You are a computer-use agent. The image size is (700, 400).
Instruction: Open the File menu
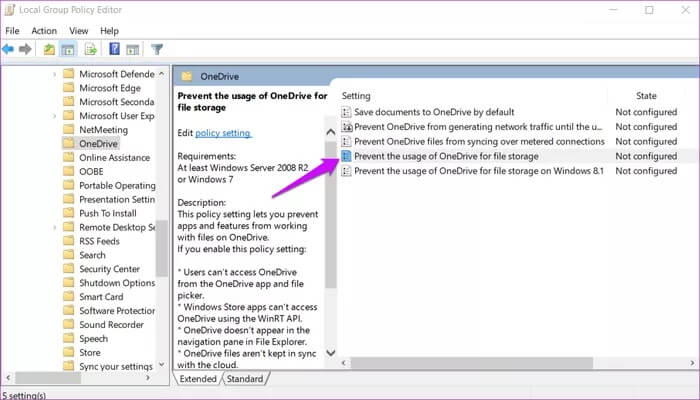[12, 31]
